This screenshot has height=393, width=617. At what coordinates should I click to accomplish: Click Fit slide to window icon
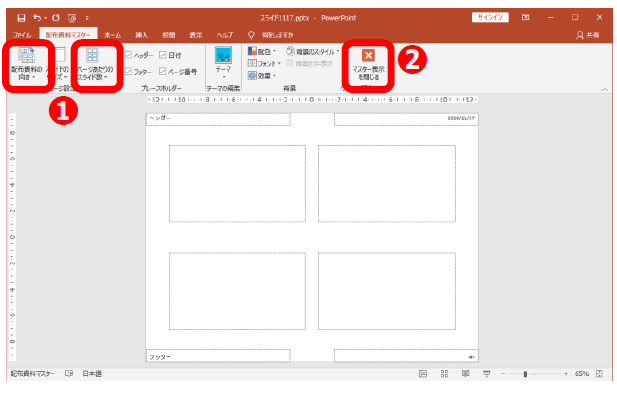[599, 374]
